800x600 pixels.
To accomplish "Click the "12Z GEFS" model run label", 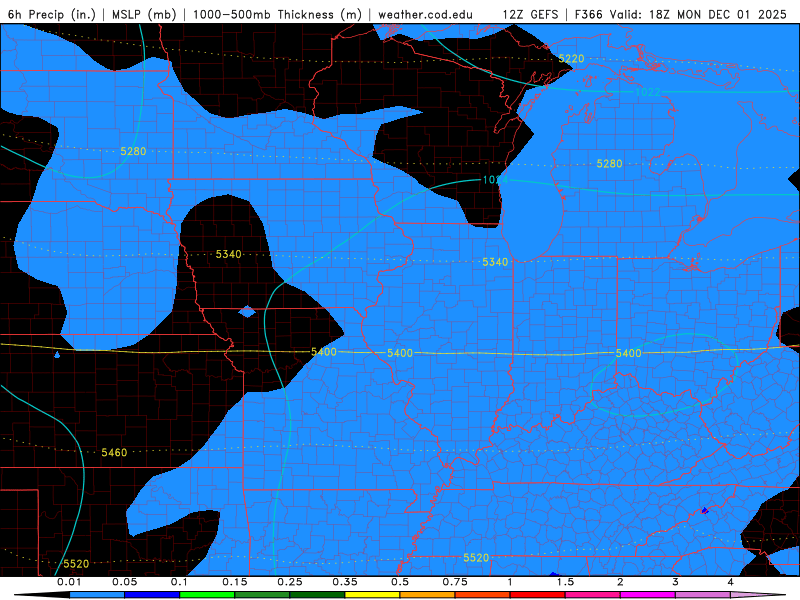I will 530,14.
